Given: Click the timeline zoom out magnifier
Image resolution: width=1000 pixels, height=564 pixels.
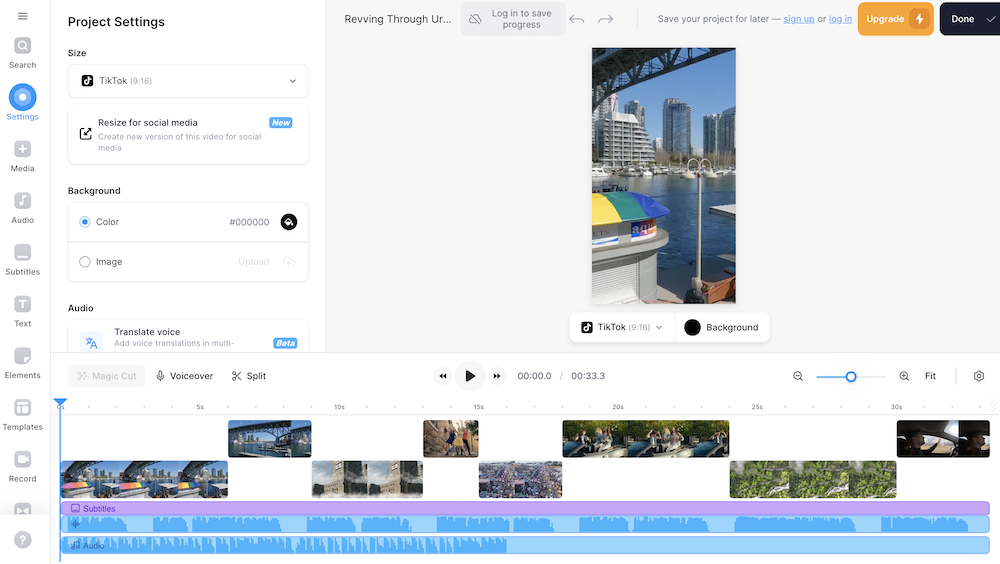Looking at the screenshot, I should pos(798,376).
